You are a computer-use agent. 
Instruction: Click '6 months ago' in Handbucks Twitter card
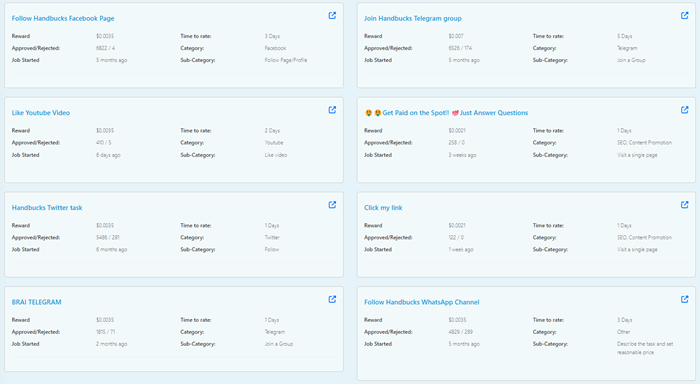tap(111, 250)
